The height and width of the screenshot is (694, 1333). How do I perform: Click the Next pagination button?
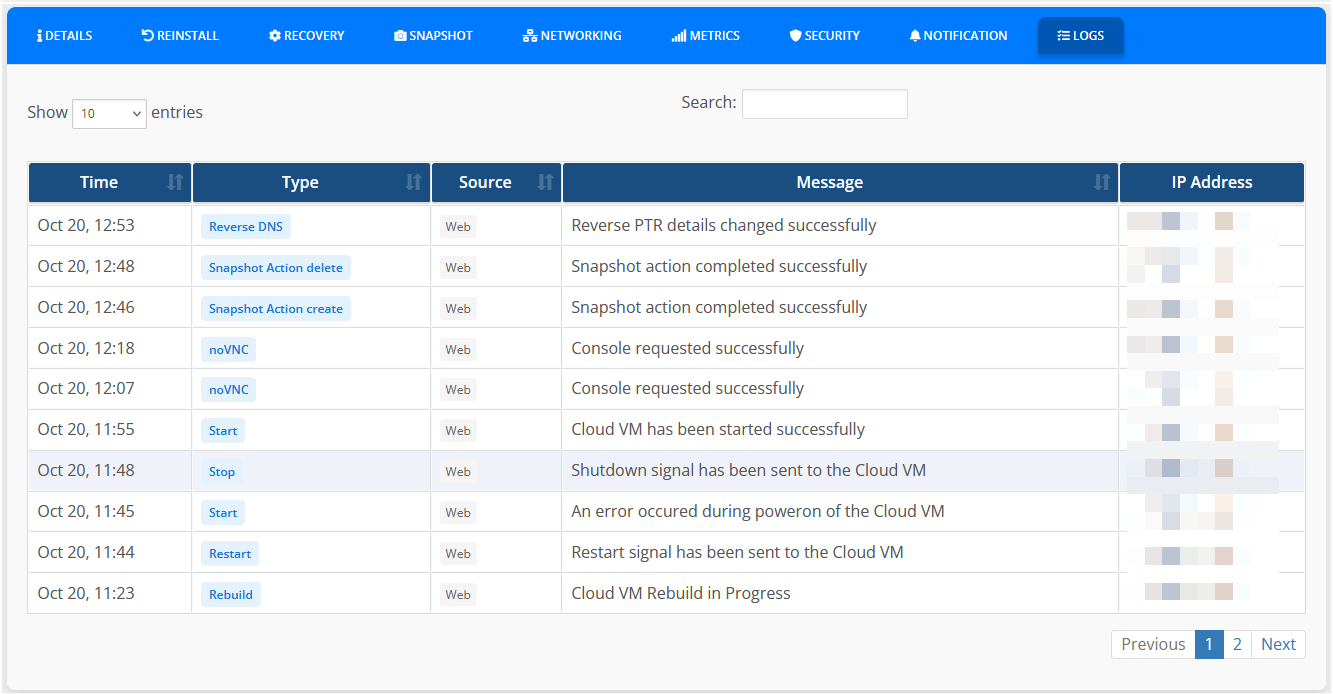click(1278, 644)
